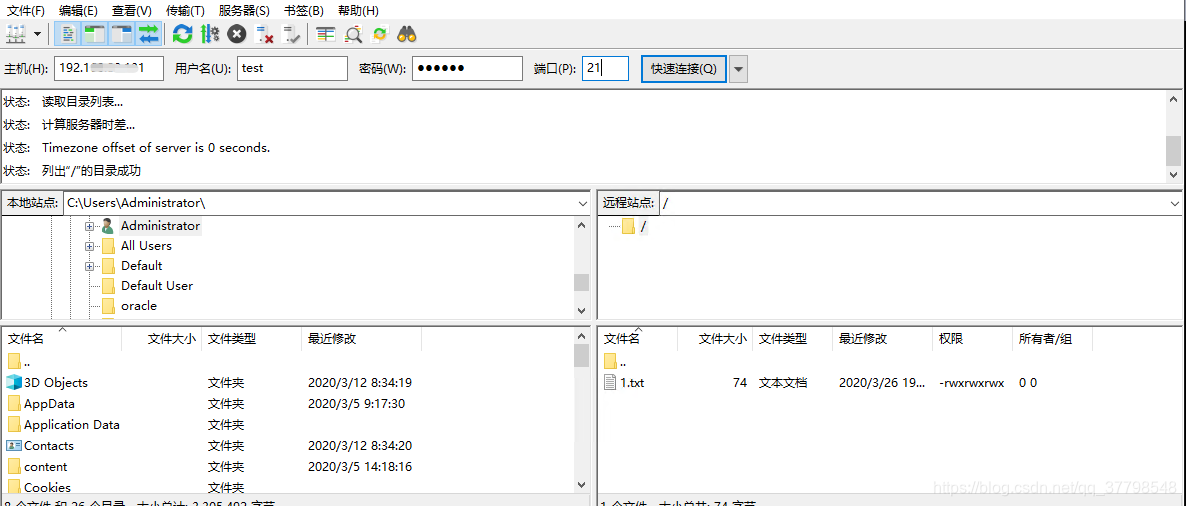Click the 主机 host input field
This screenshot has height=506, width=1186.
(x=109, y=68)
